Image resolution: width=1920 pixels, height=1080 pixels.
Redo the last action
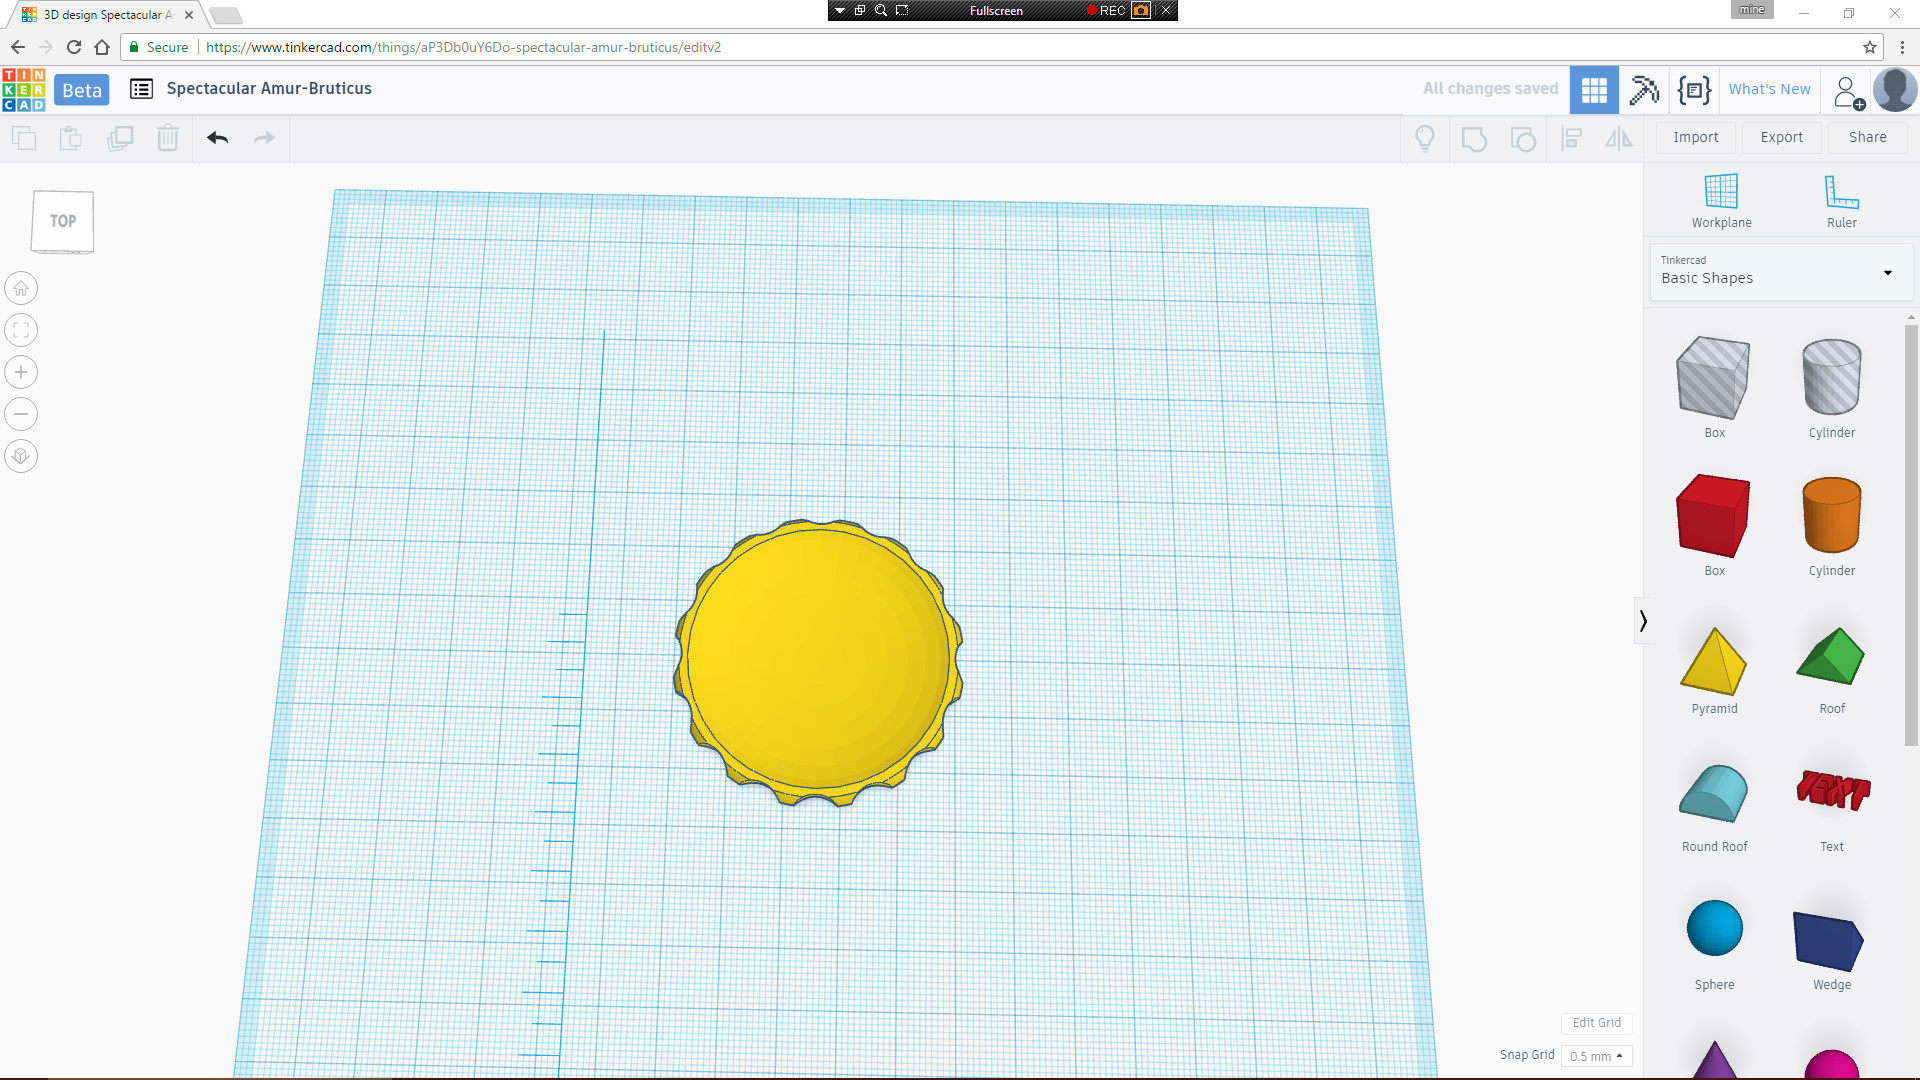click(x=264, y=138)
